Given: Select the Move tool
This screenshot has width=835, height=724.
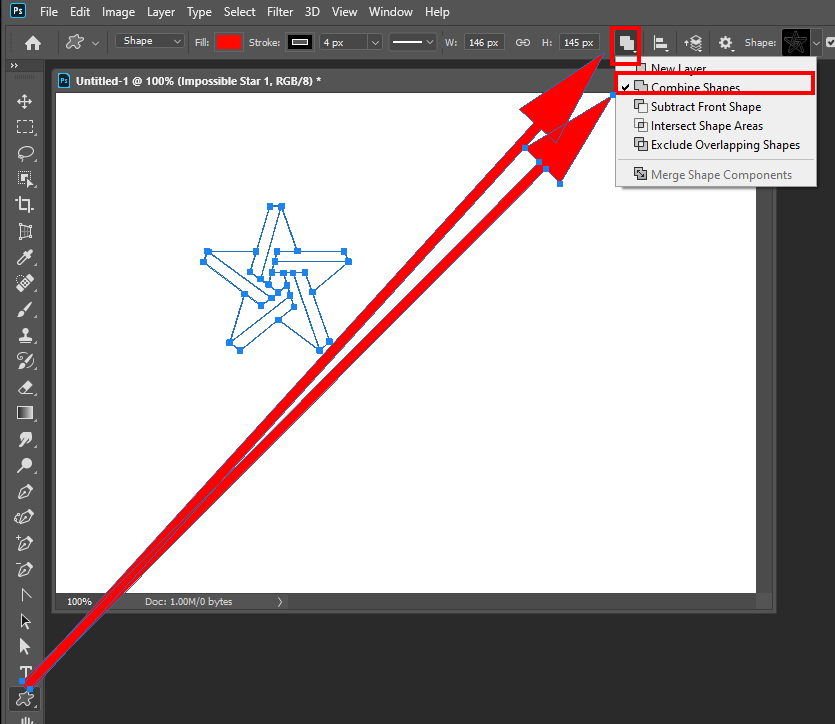Looking at the screenshot, I should [x=25, y=100].
